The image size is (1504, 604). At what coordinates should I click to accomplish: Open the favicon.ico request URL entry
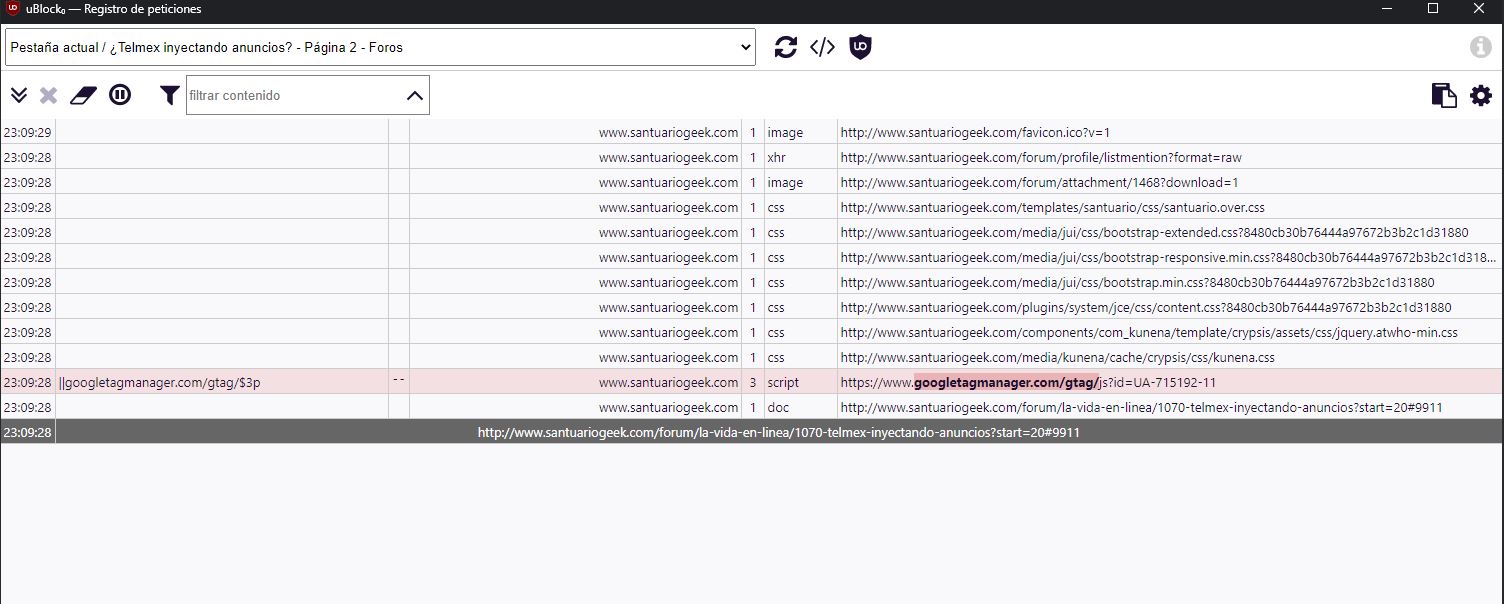tap(975, 132)
